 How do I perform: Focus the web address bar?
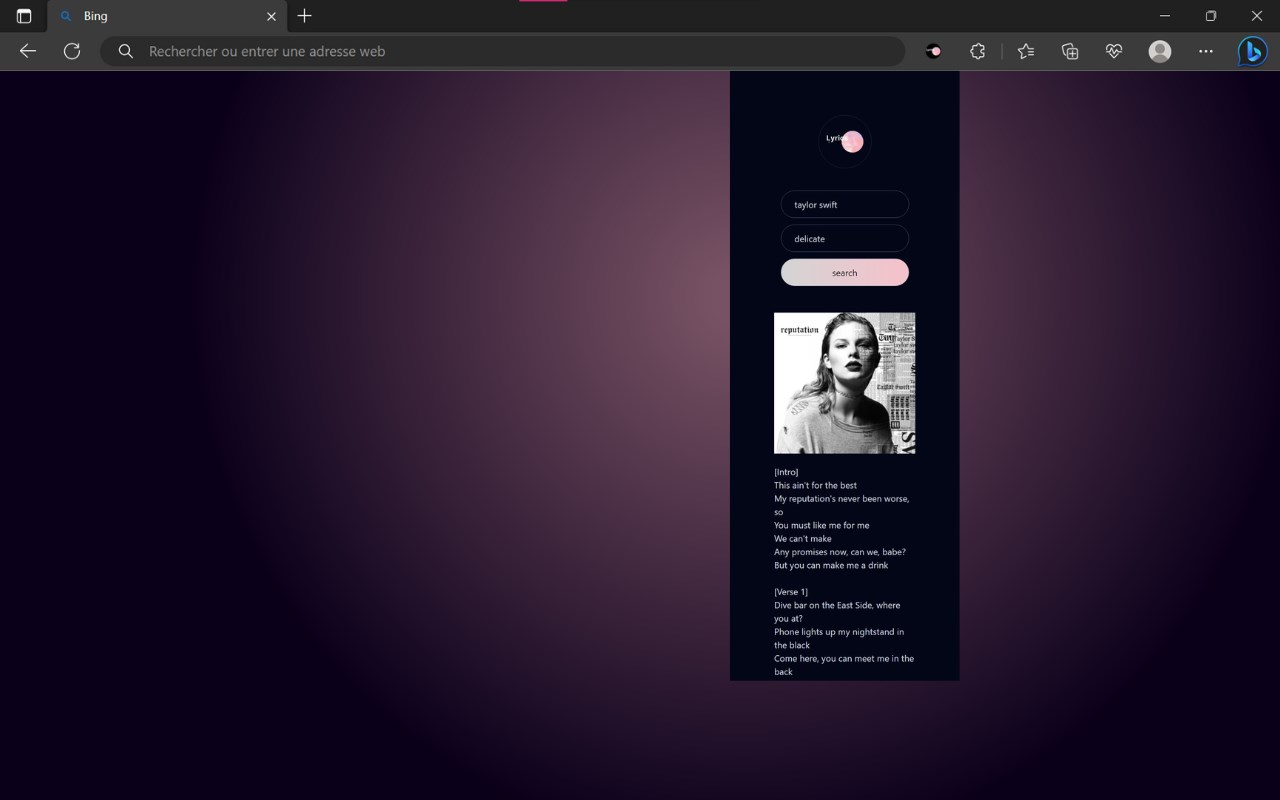pos(502,51)
